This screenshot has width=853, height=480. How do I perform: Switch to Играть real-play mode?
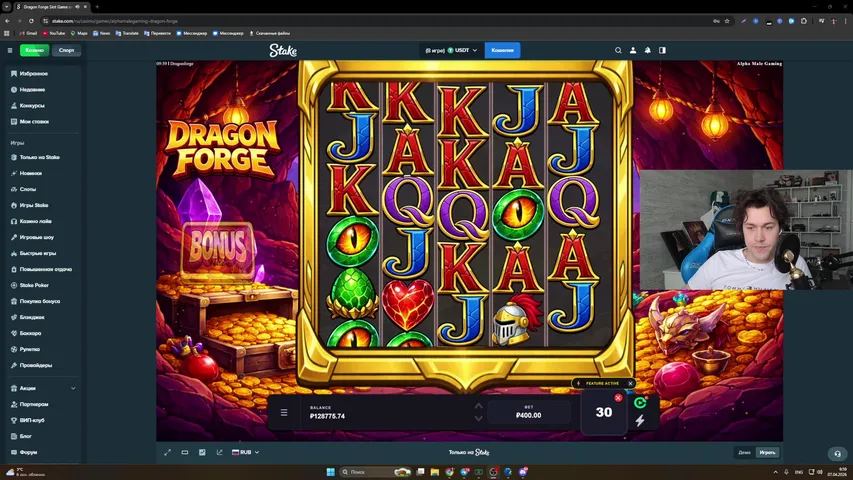[766, 452]
